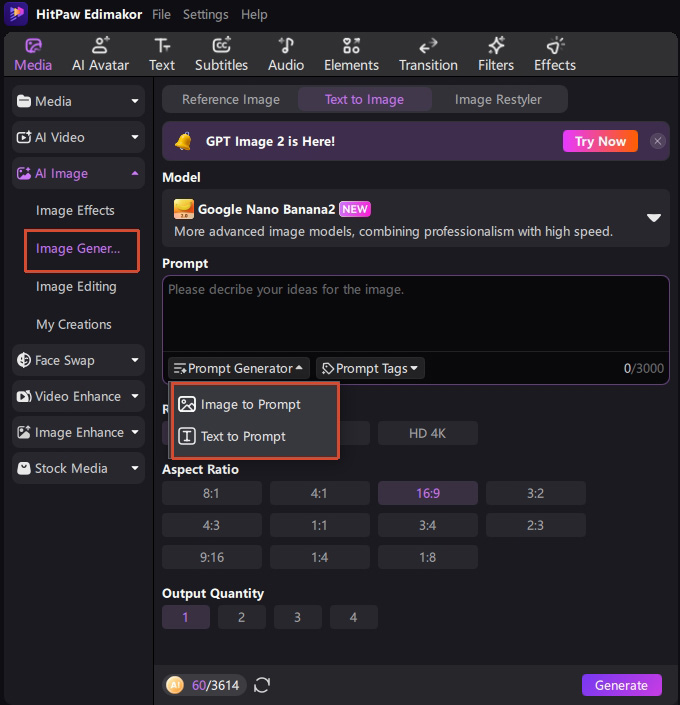The height and width of the screenshot is (705, 680).
Task: Click the bell icon in GPT Image banner
Action: point(183,141)
